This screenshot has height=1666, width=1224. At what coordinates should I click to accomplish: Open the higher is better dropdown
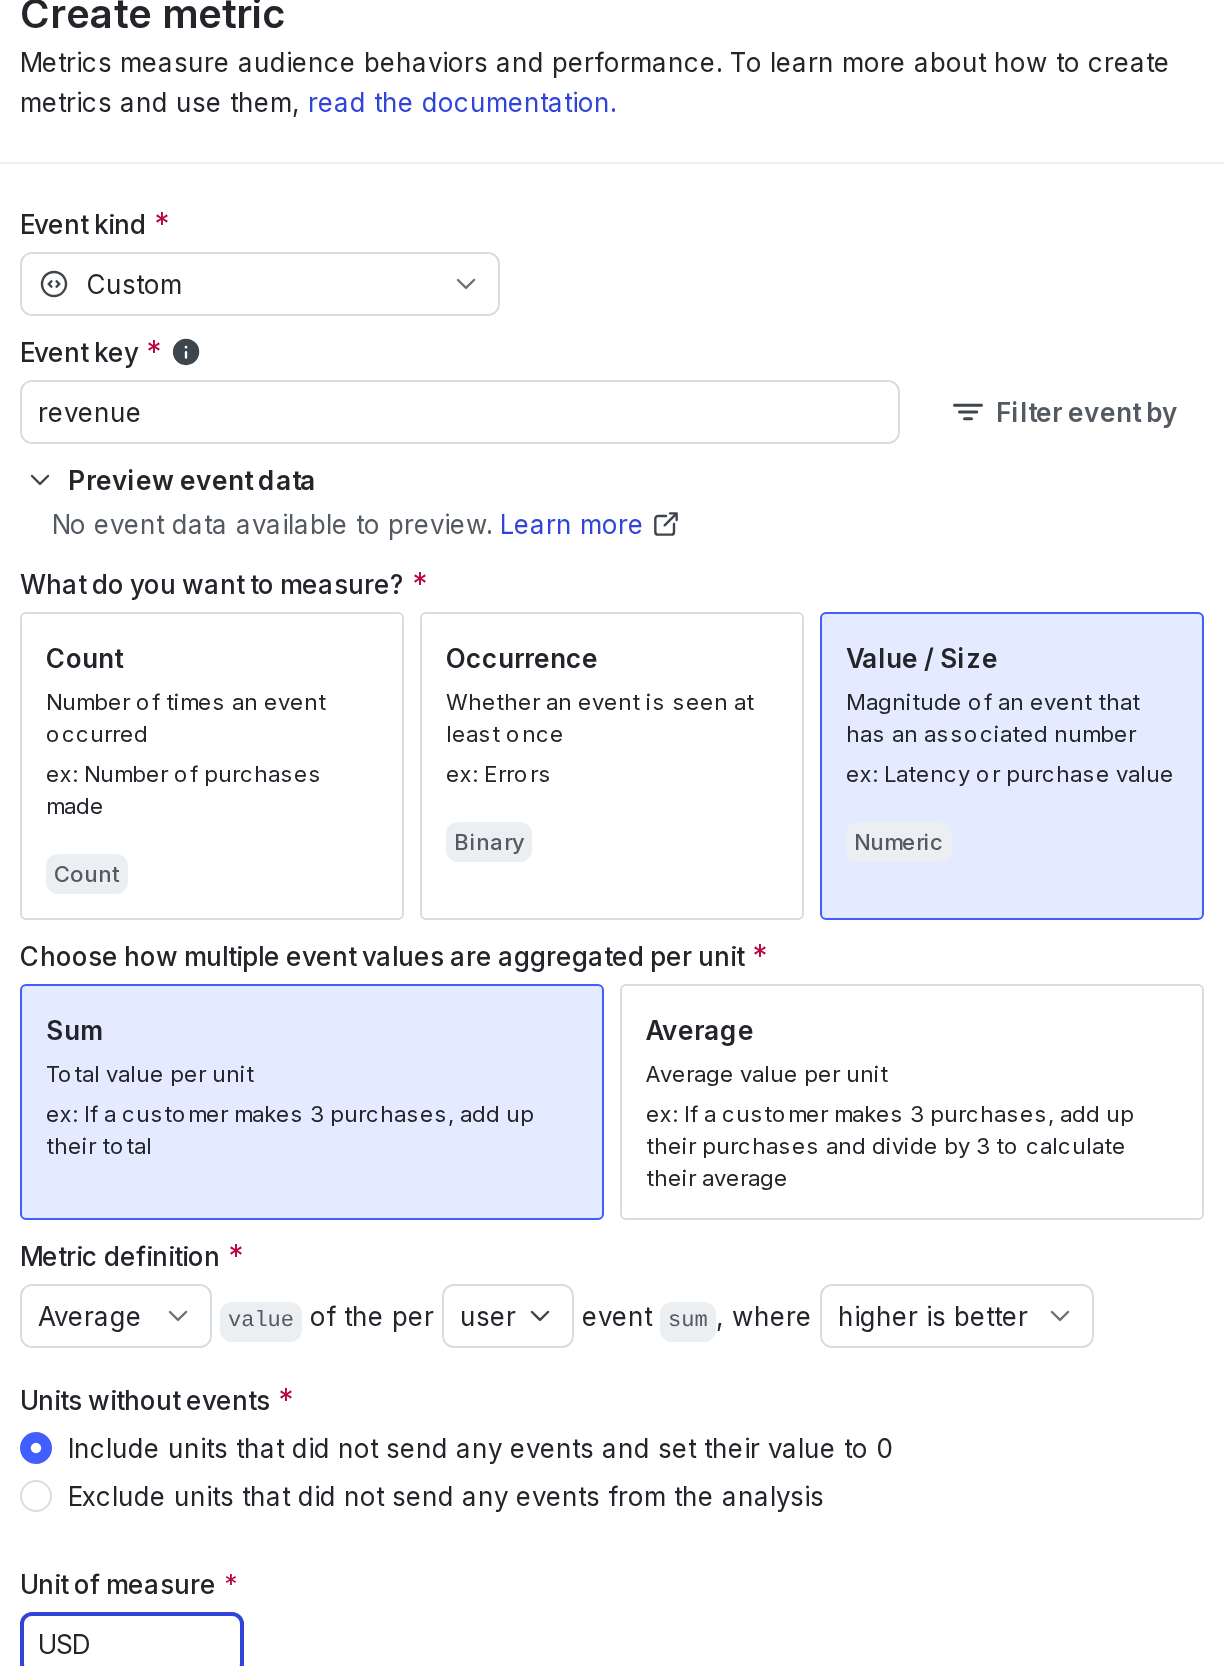(955, 1316)
